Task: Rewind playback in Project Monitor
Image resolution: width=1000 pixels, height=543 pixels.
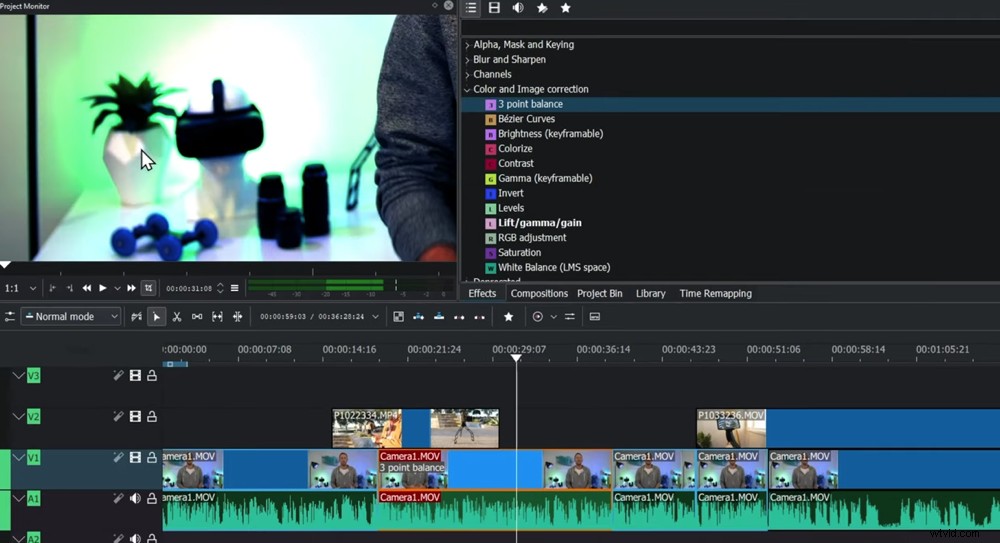Action: tap(86, 288)
